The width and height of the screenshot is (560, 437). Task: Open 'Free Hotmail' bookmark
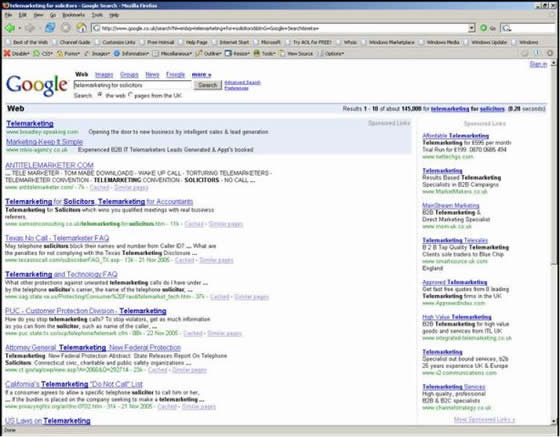(x=157, y=42)
